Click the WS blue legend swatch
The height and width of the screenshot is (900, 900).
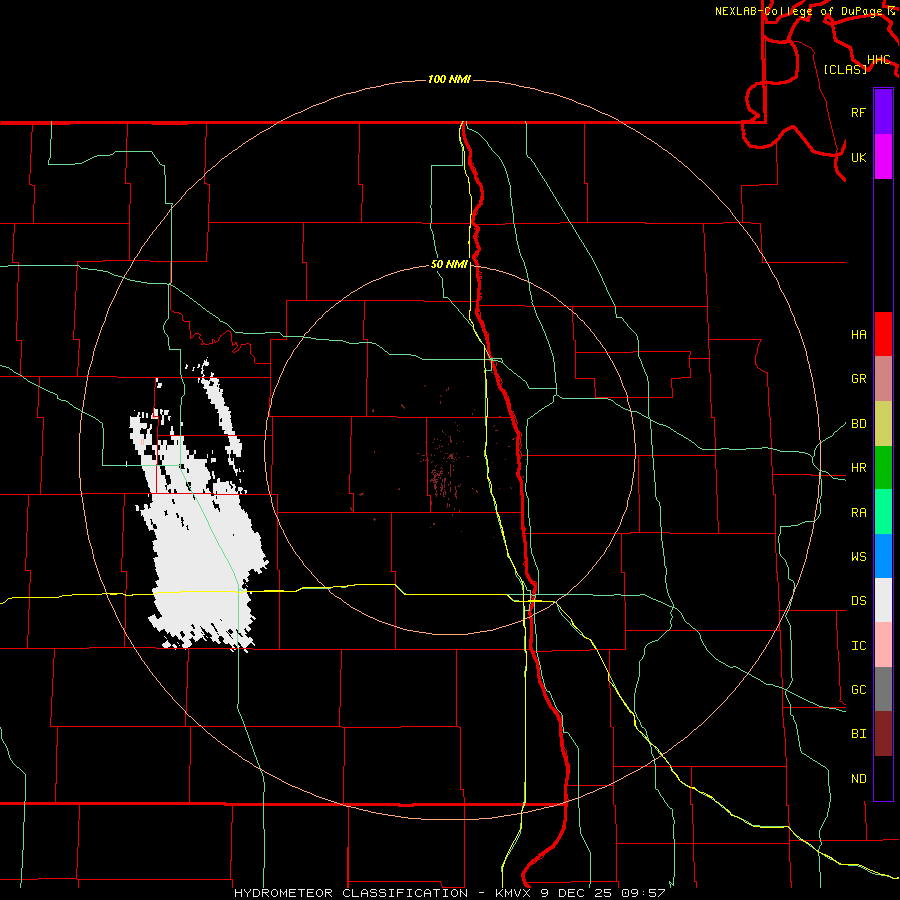tap(883, 556)
